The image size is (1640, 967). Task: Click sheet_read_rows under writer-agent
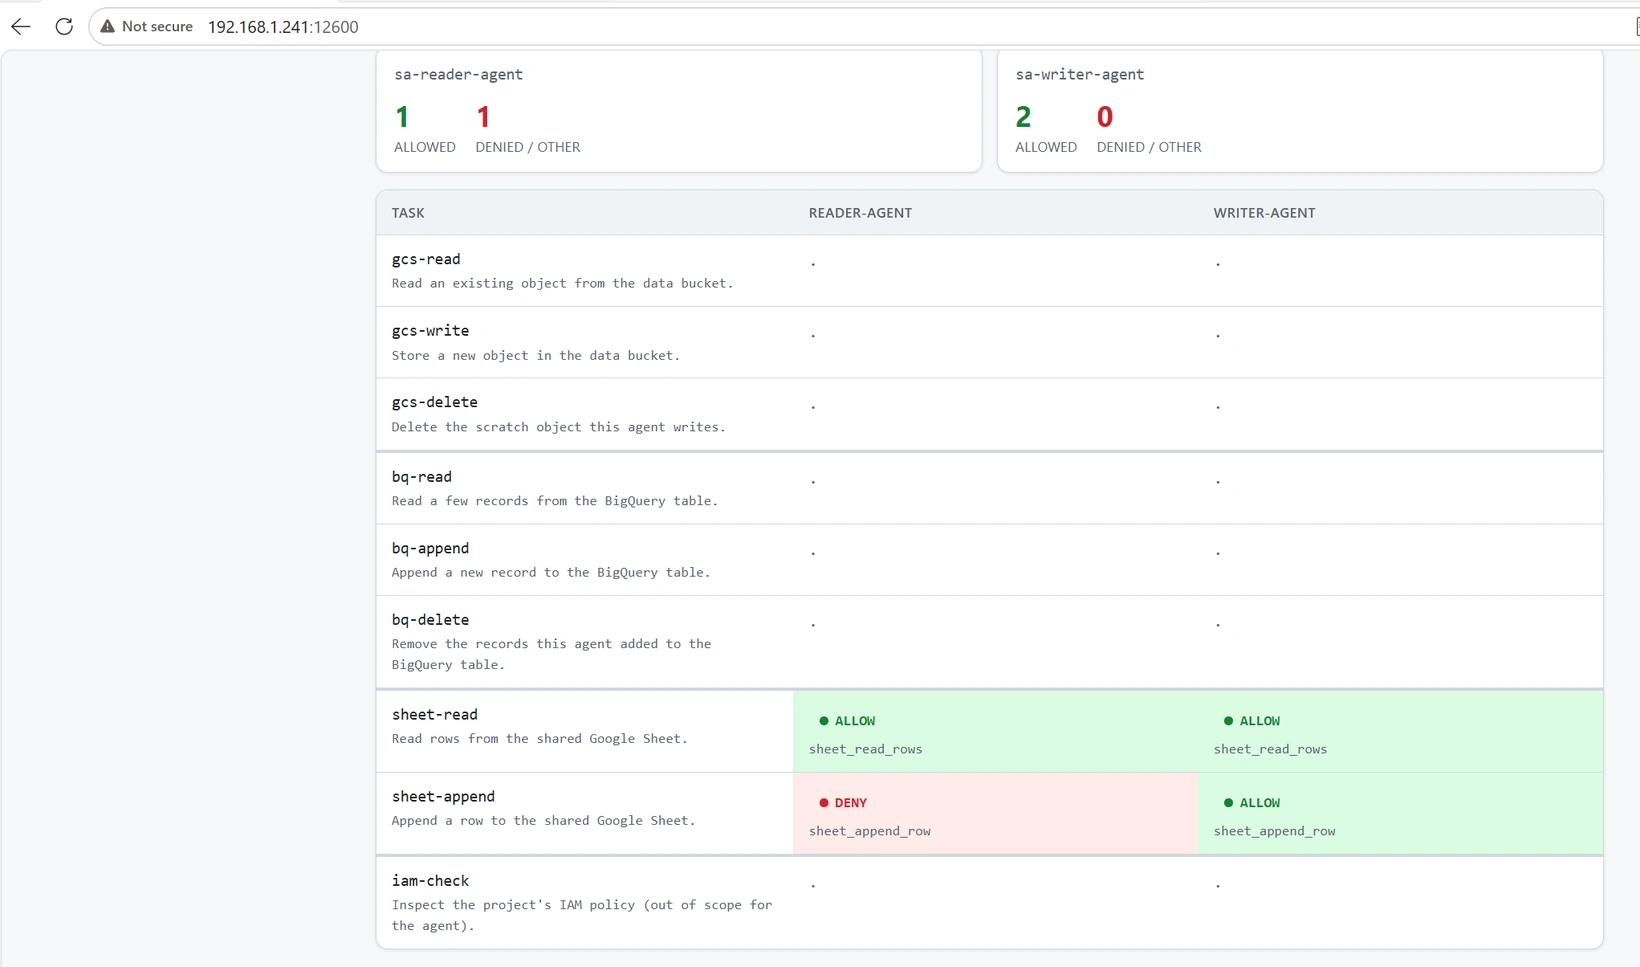pos(1270,749)
